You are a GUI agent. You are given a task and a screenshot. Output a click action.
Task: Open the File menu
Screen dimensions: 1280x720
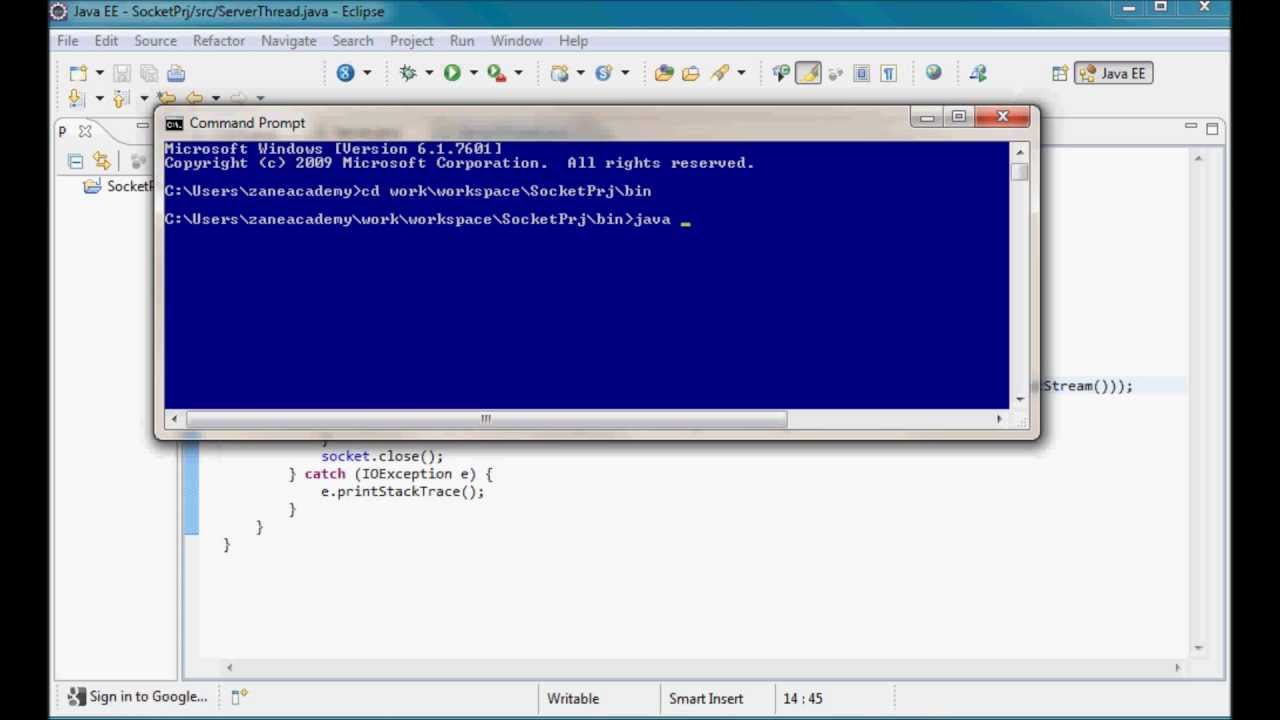67,41
